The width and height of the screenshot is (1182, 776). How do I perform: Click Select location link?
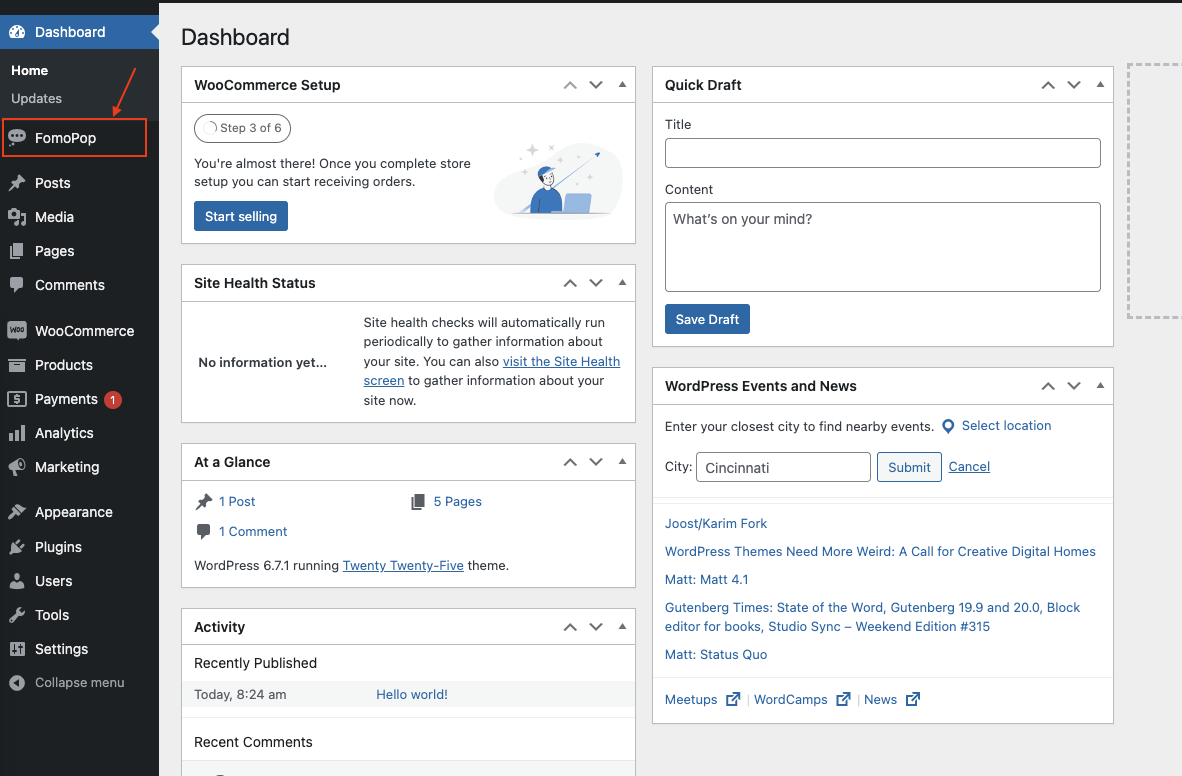[1006, 426]
